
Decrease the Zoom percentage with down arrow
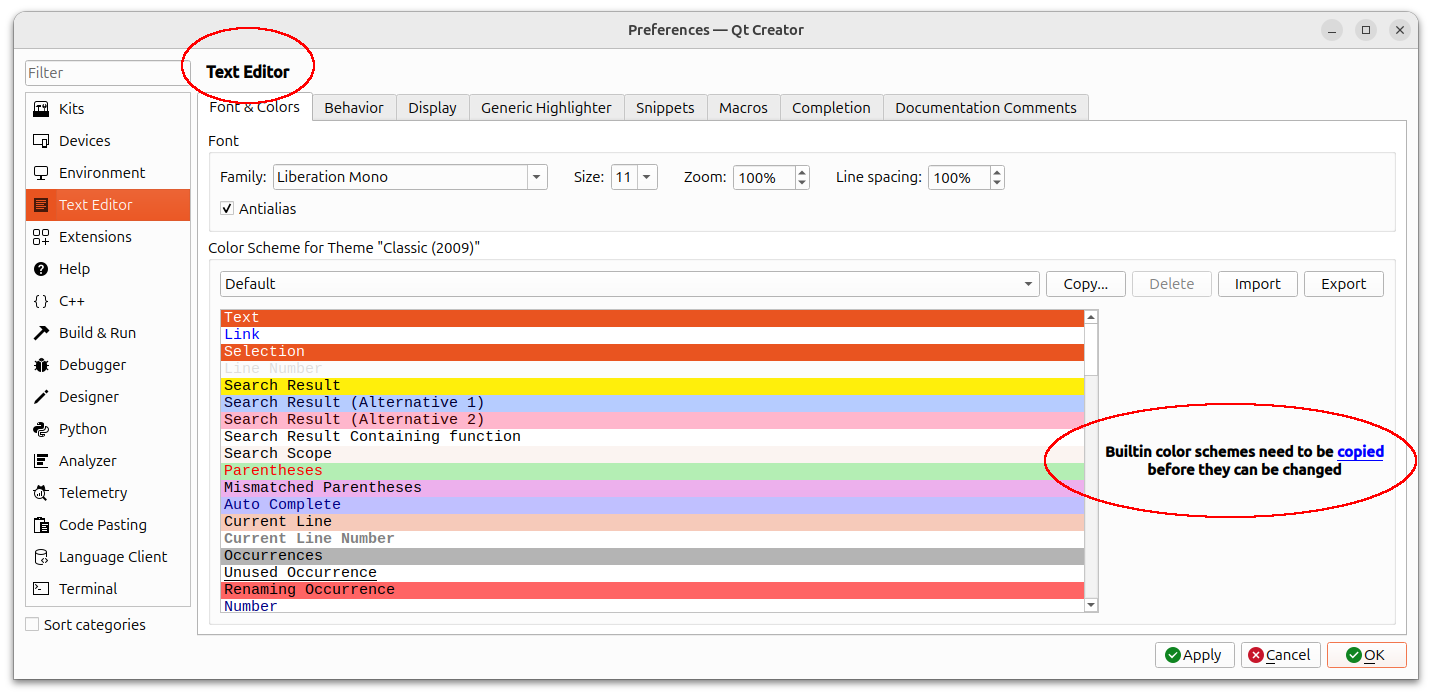802,183
